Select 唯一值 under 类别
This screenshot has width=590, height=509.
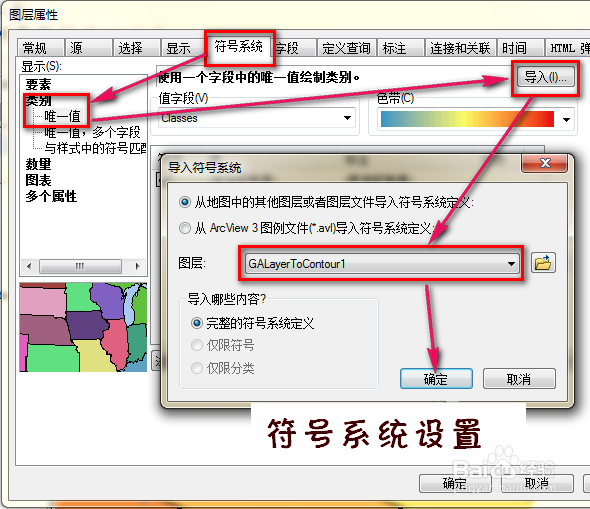click(62, 116)
